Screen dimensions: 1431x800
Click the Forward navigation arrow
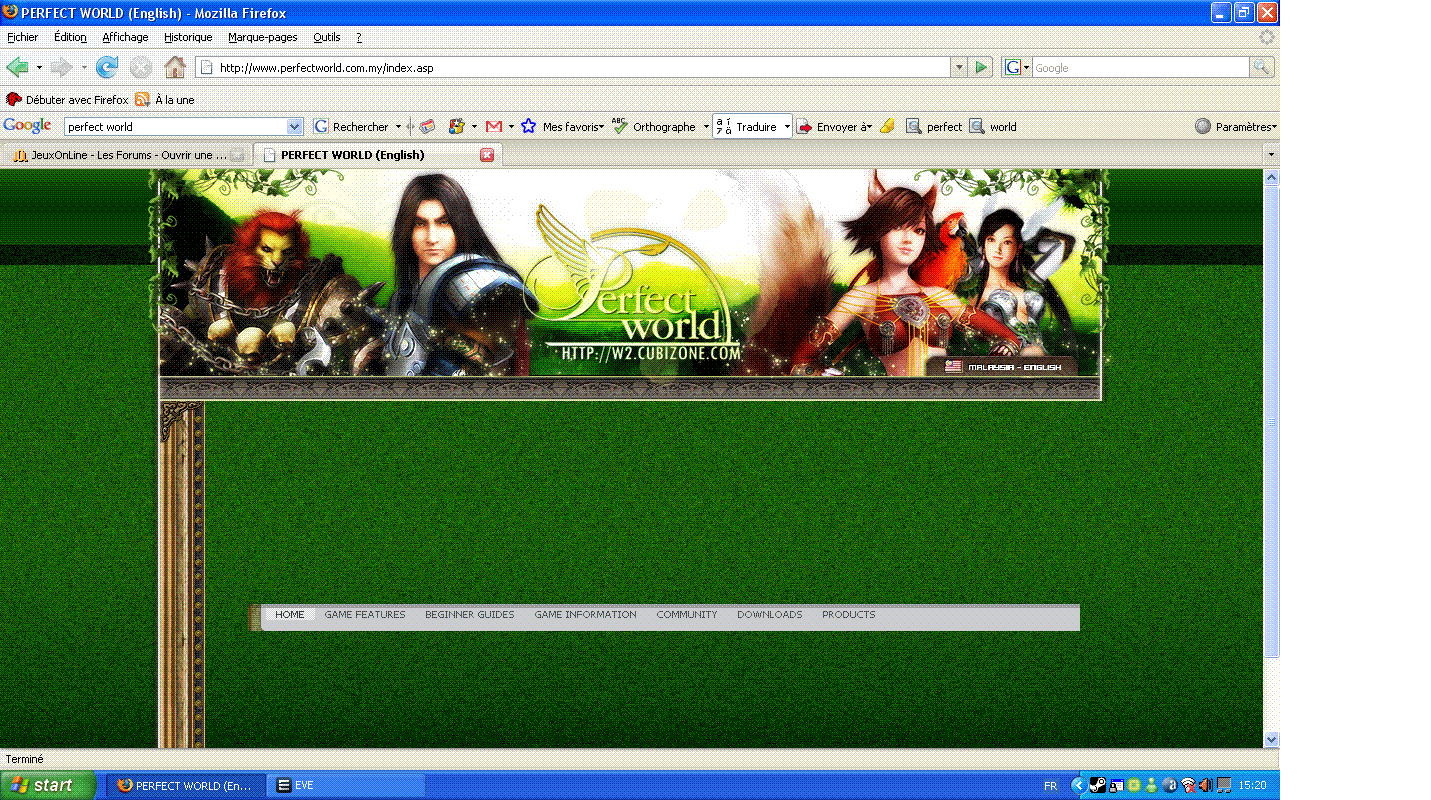click(61, 67)
